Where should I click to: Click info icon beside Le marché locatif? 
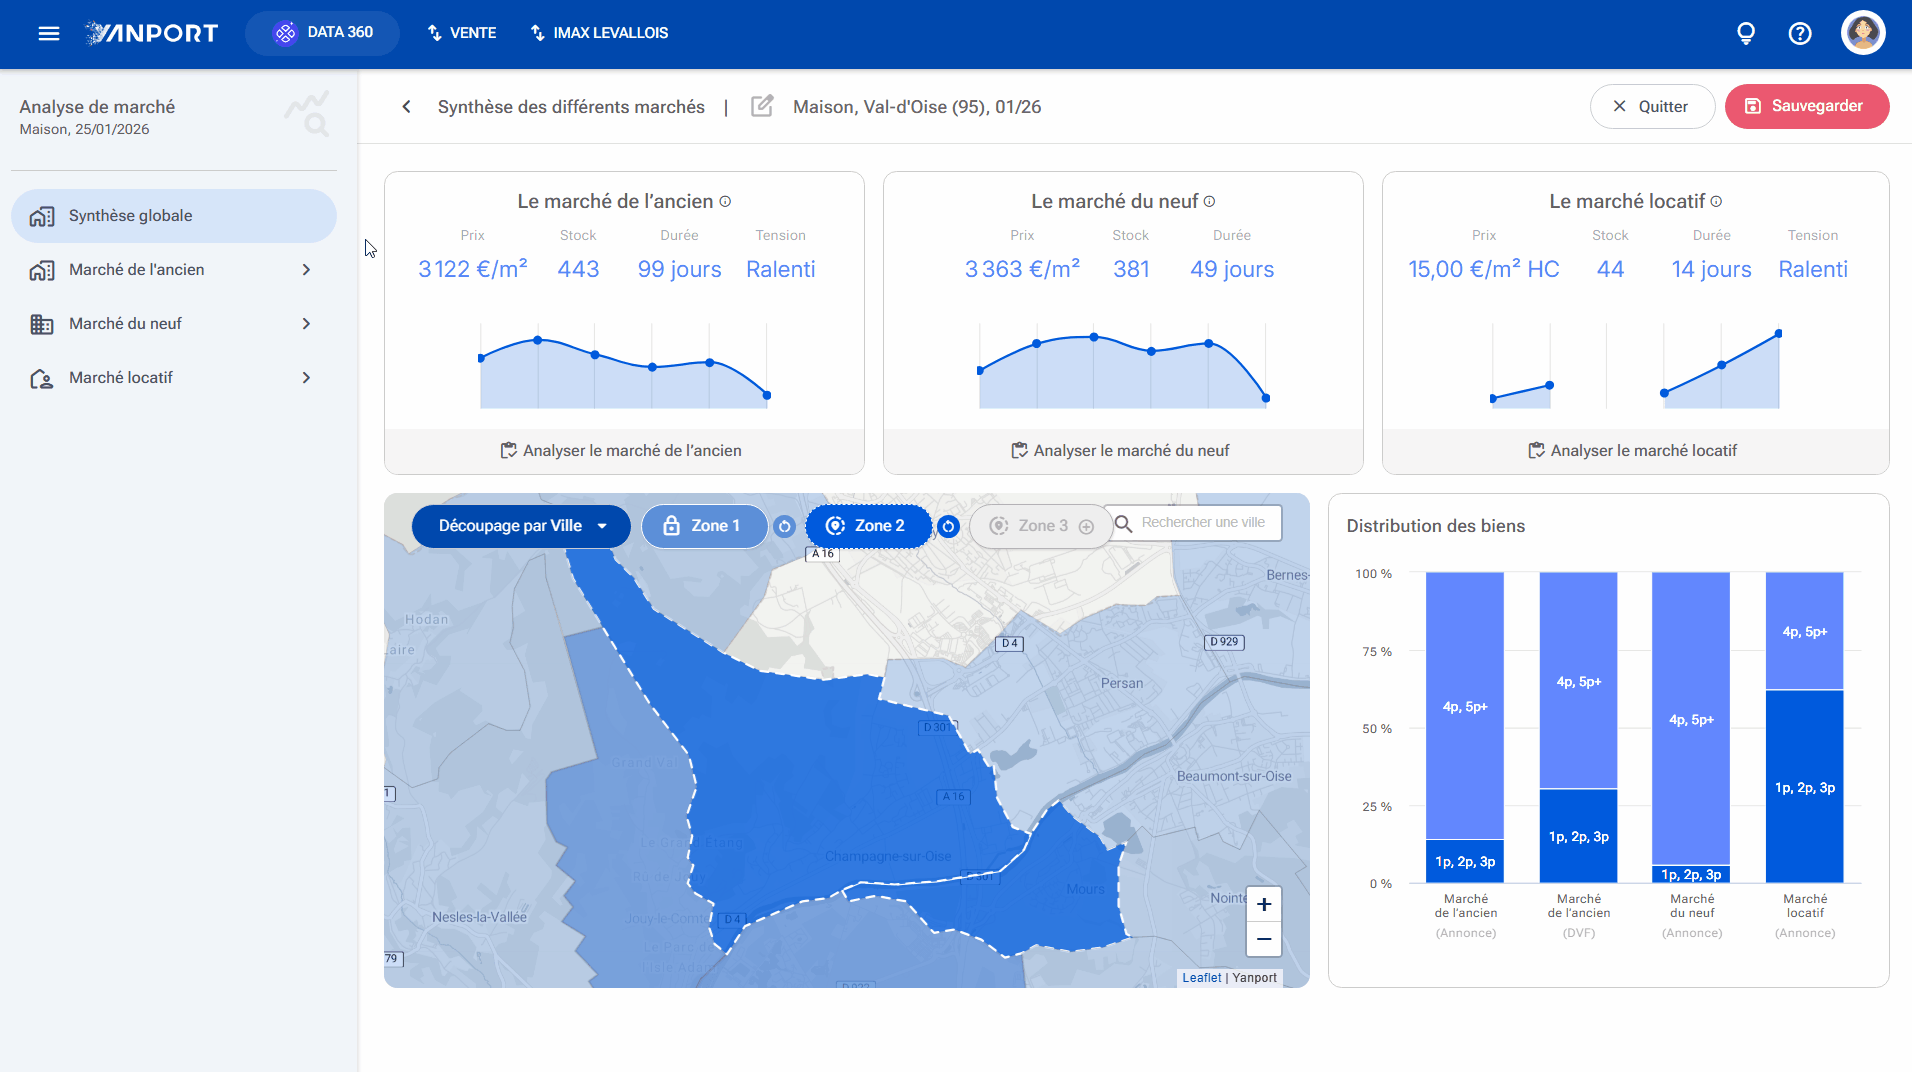[1716, 202]
